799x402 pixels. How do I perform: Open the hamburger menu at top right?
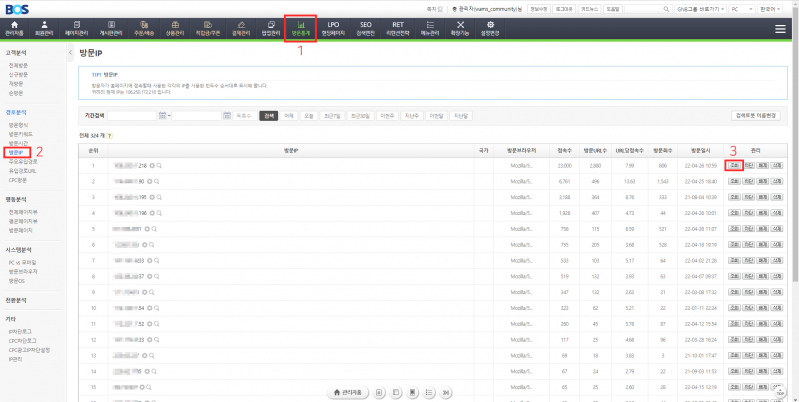[779, 29]
